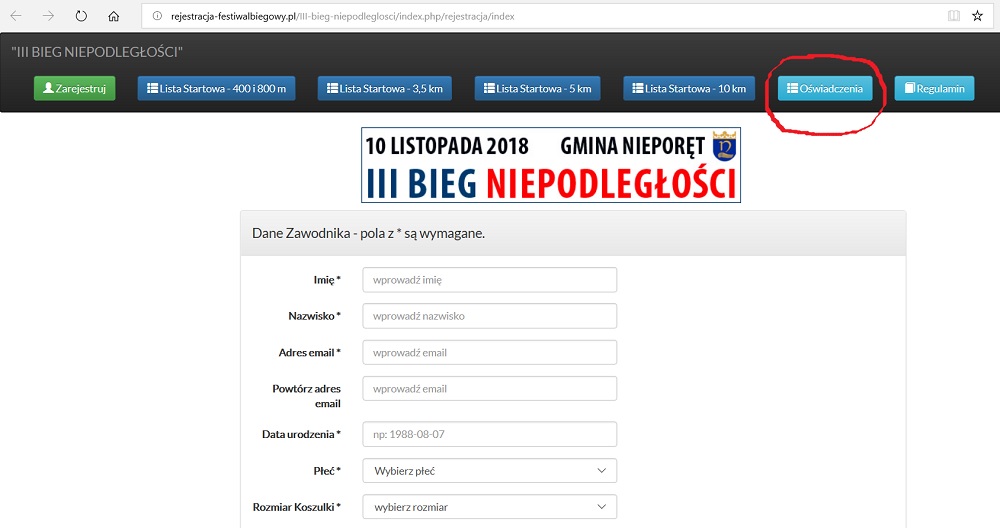Expand the Płeć dropdown
Image resolution: width=1000 pixels, height=528 pixels.
point(489,471)
